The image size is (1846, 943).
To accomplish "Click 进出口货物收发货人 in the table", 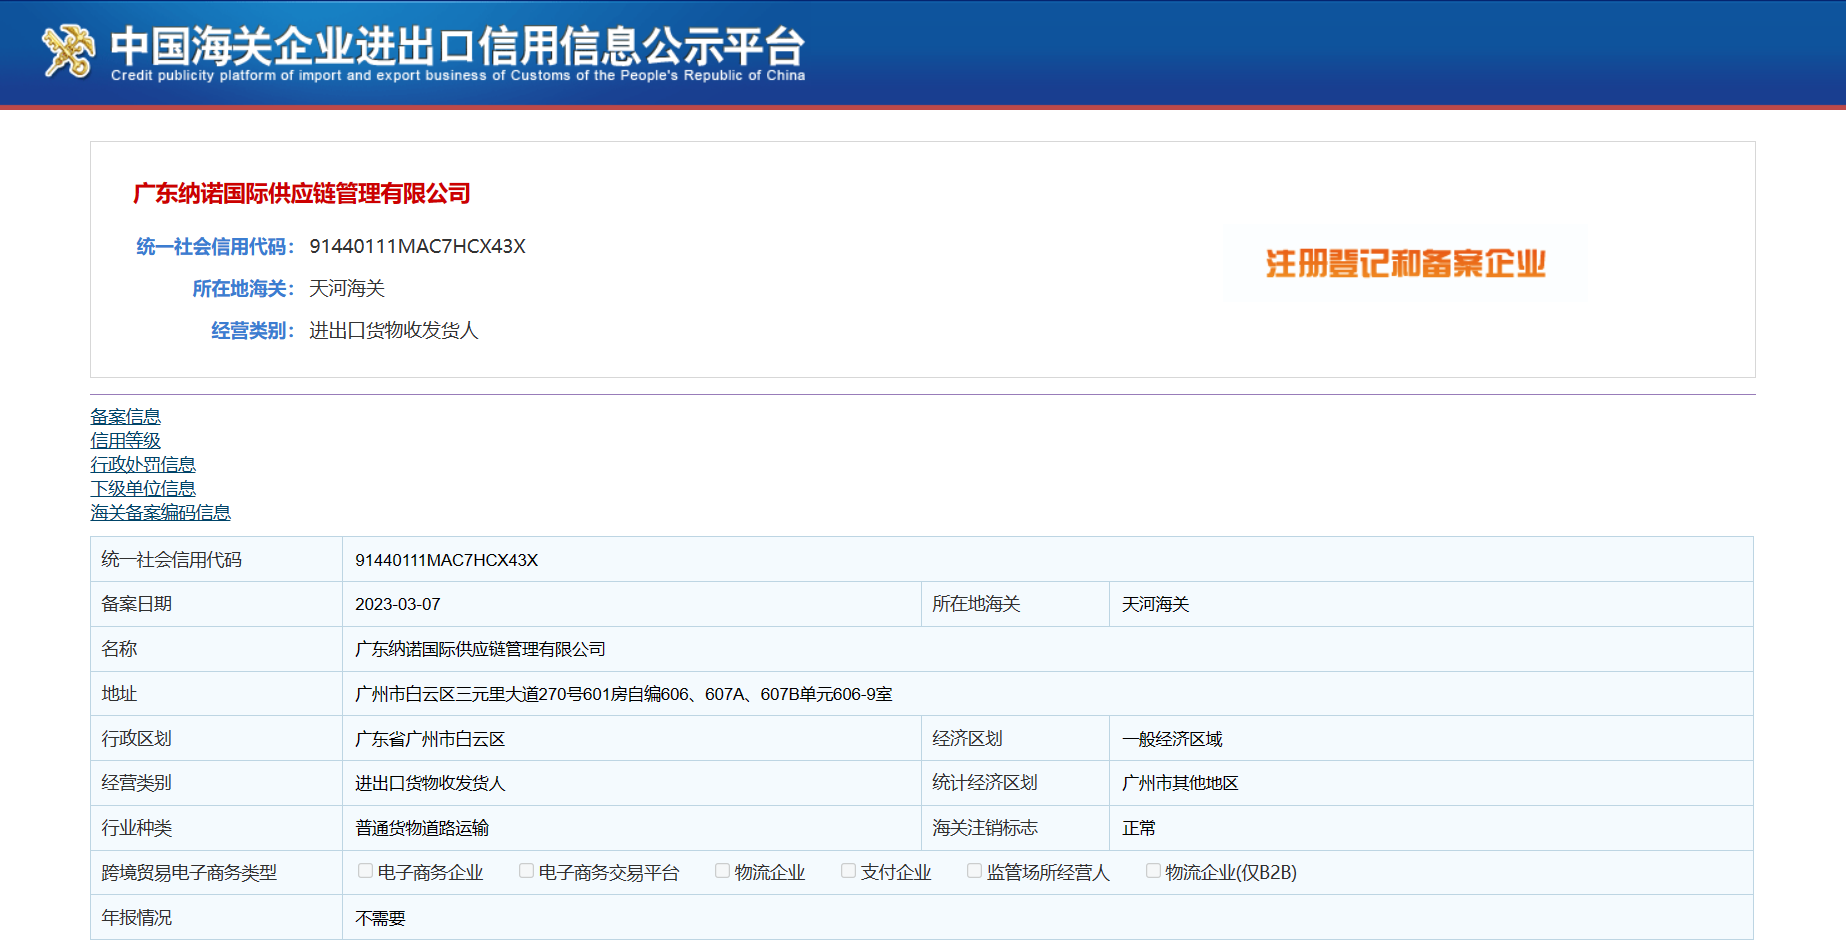I will click(x=430, y=783).
